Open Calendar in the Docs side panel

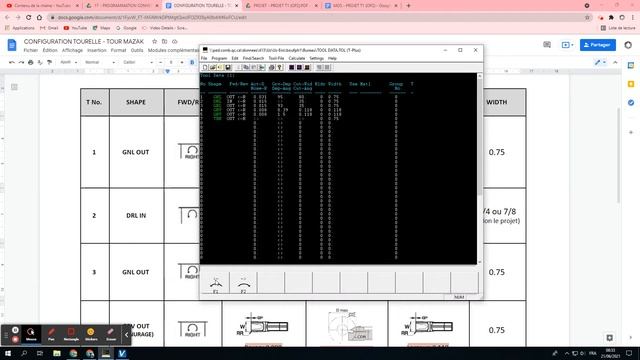(x=631, y=65)
